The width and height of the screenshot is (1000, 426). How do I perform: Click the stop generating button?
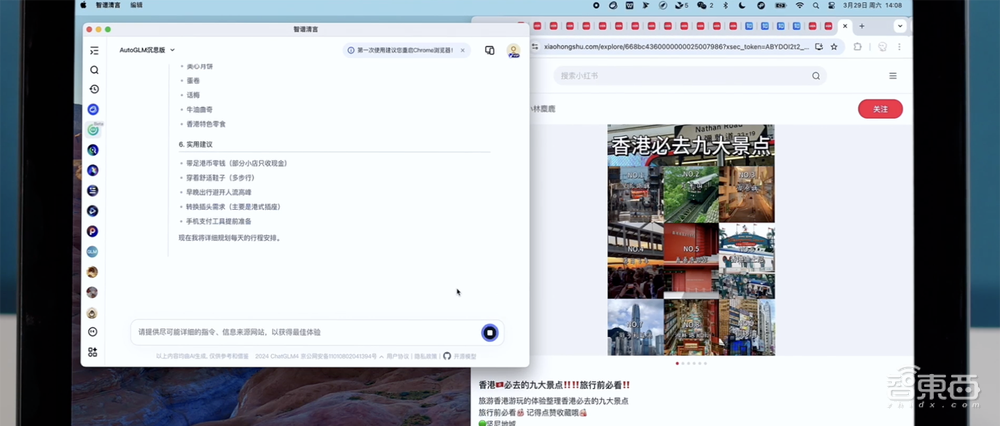coord(489,332)
